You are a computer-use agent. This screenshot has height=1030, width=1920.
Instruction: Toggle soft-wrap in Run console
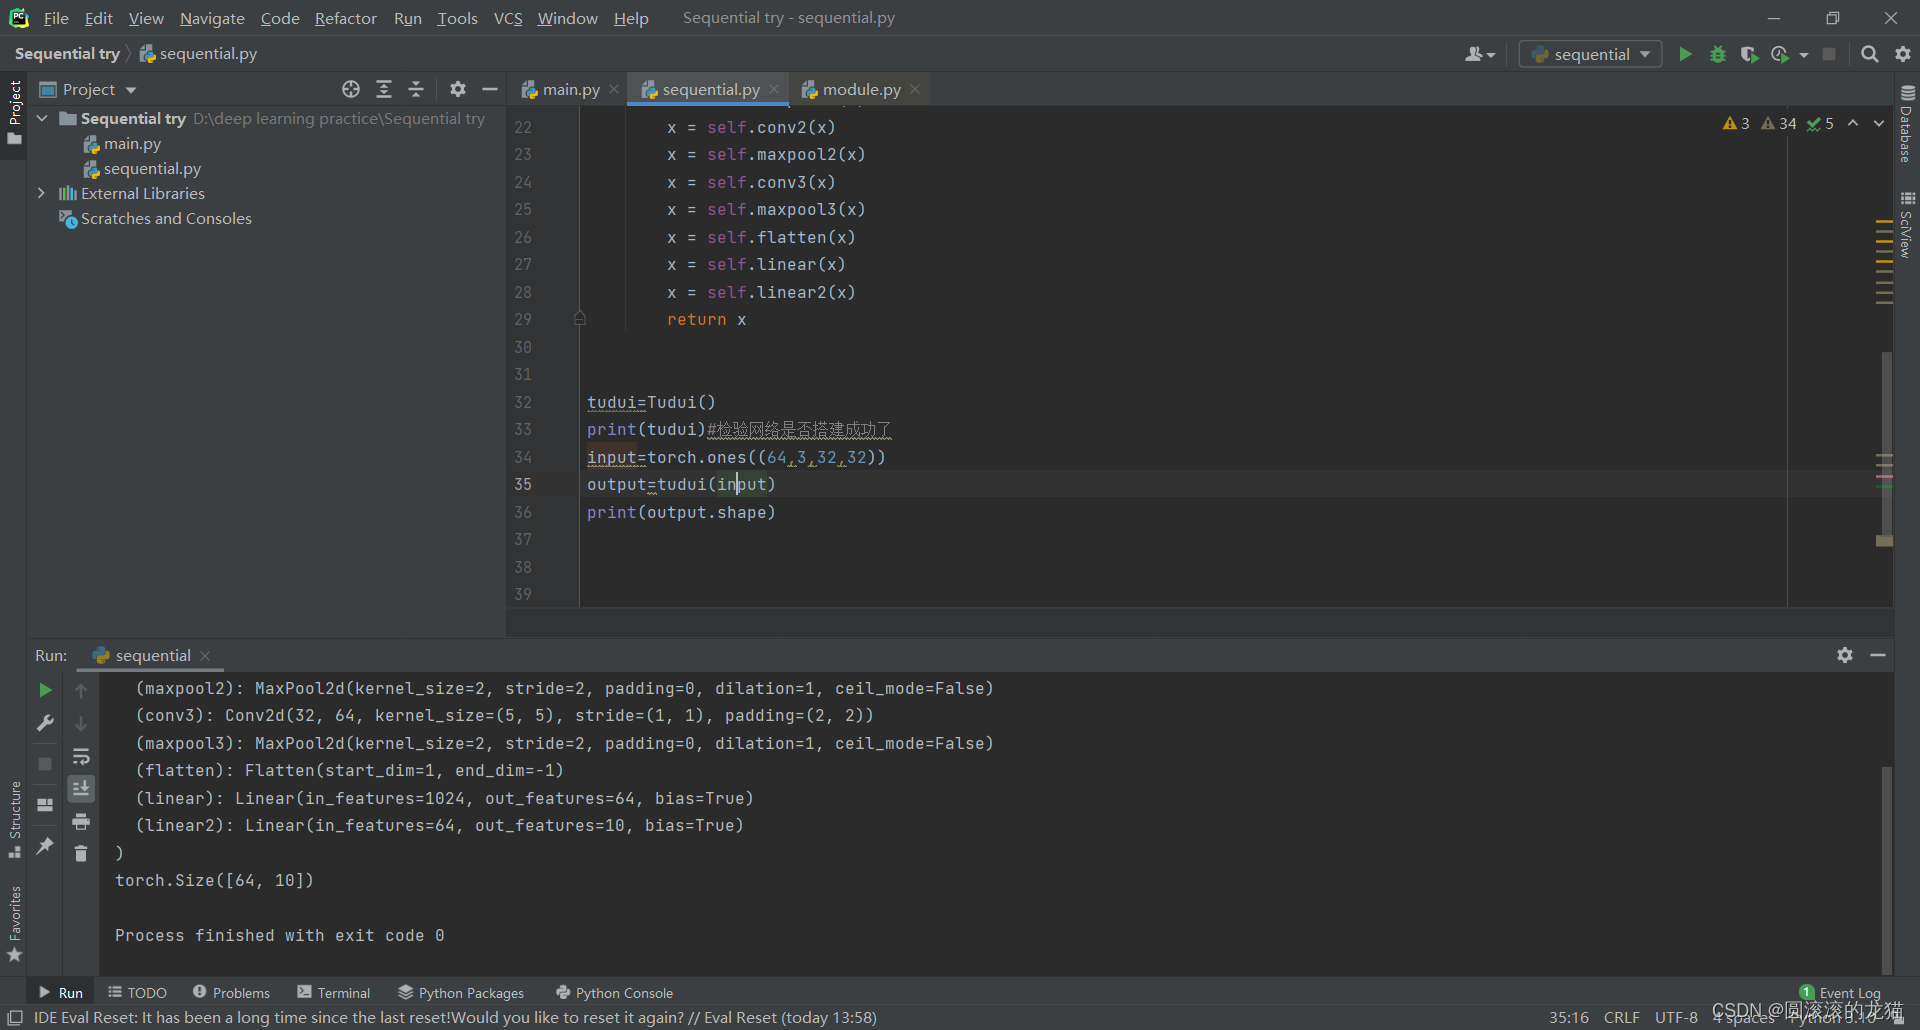click(x=81, y=756)
